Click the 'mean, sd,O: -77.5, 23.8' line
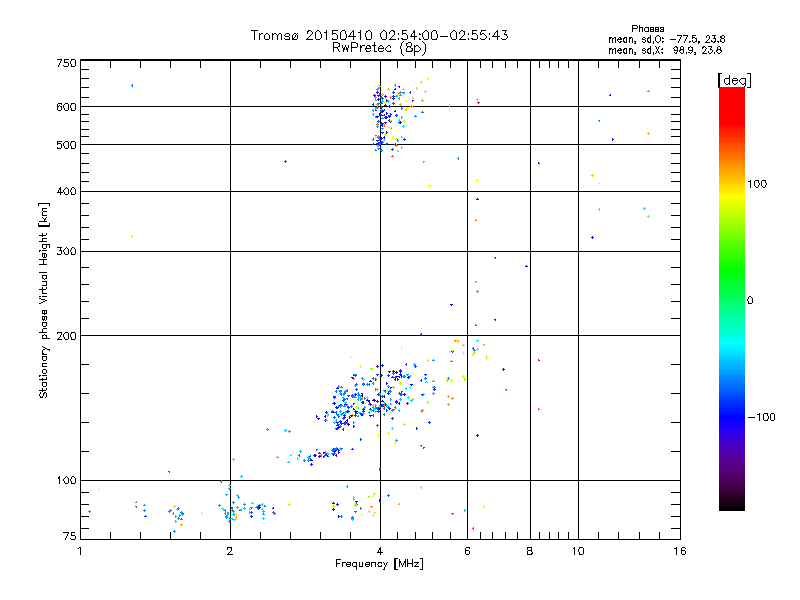Screen dimensions: 800x600 pos(666,39)
